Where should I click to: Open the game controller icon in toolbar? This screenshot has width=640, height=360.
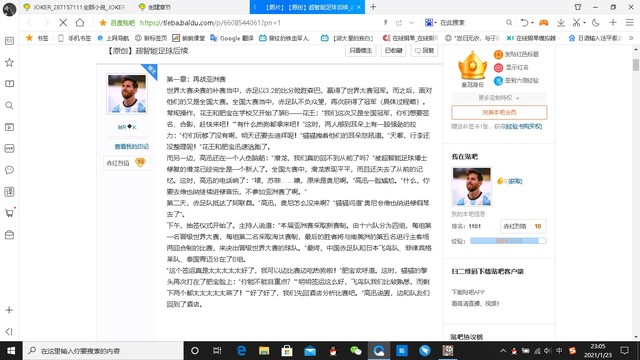(543, 23)
